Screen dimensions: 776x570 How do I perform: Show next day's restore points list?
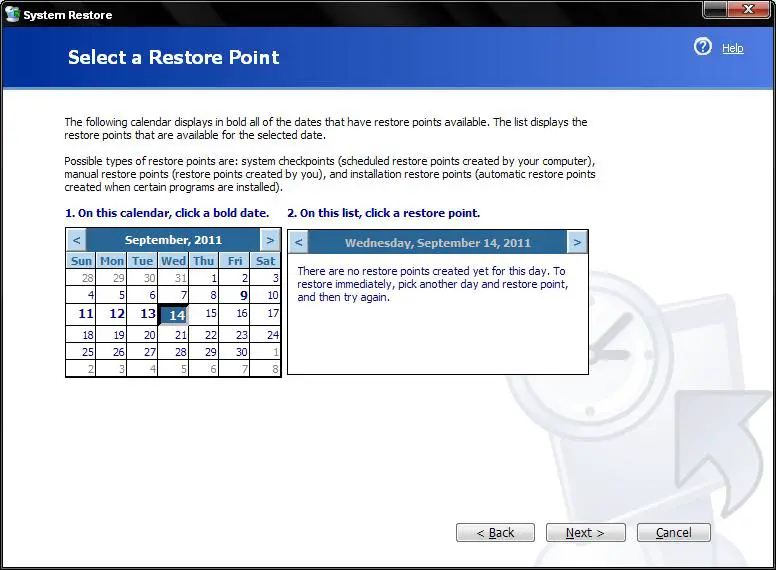tap(577, 242)
